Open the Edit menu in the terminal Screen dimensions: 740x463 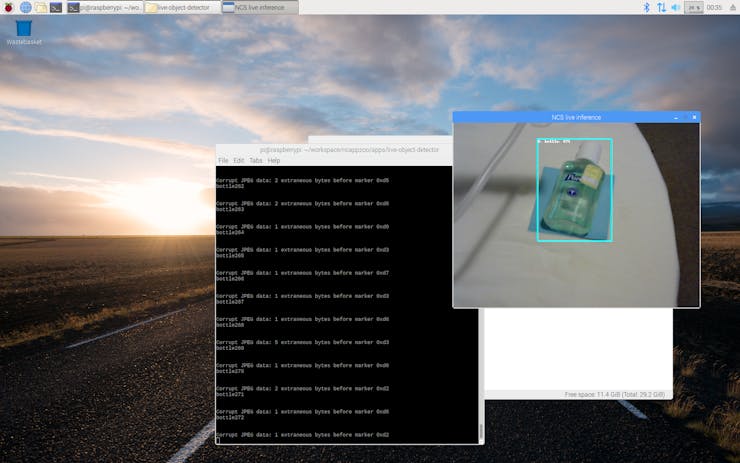[239, 160]
